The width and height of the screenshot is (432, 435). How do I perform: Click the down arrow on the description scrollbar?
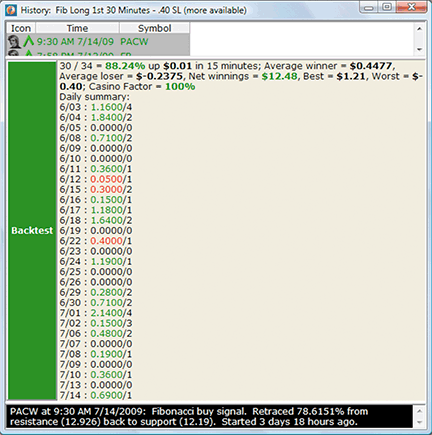(x=419, y=422)
